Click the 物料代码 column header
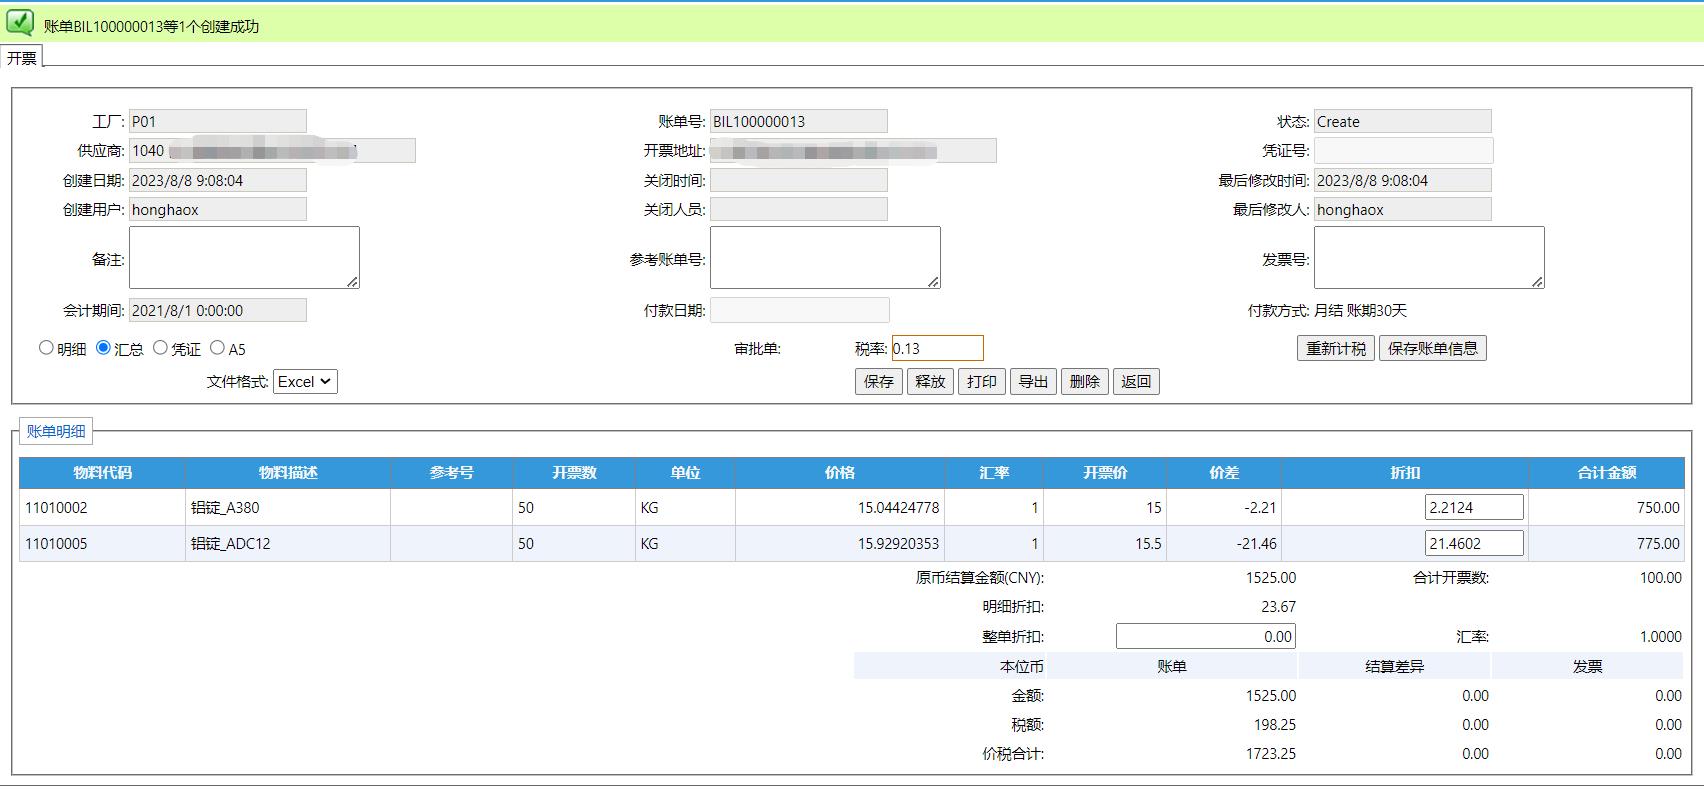1704x791 pixels. click(x=102, y=472)
